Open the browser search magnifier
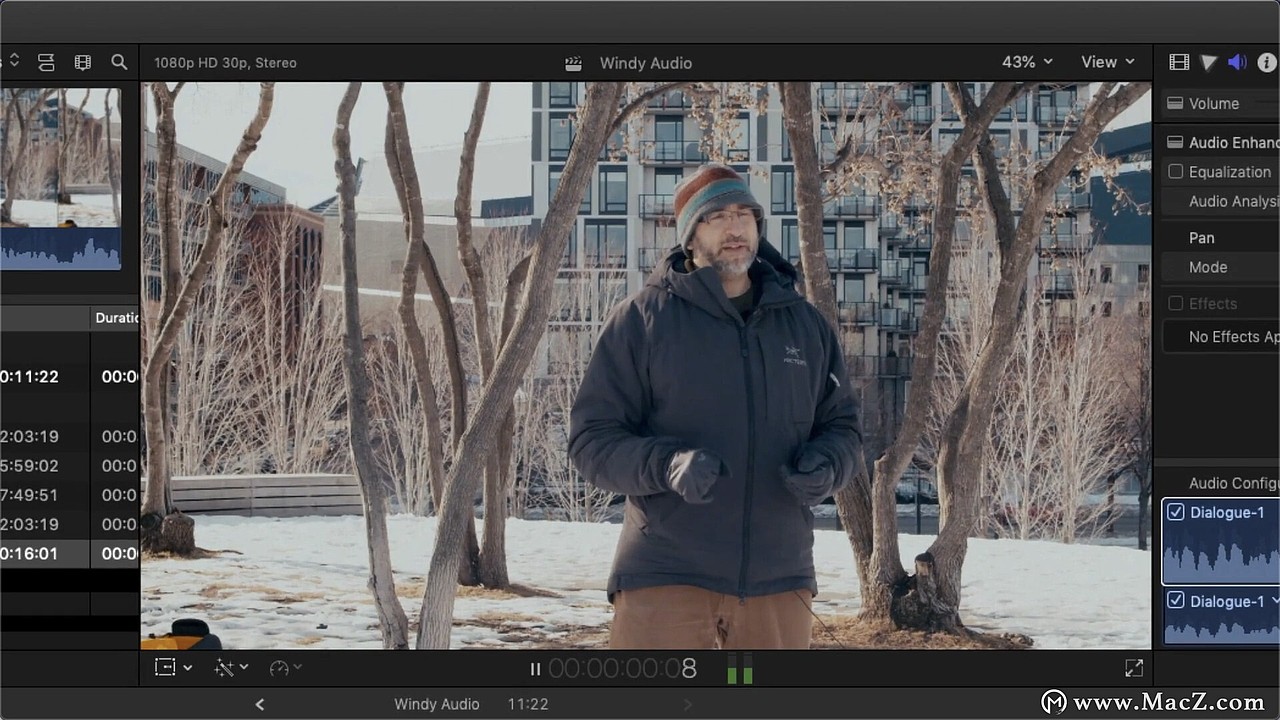 point(119,62)
